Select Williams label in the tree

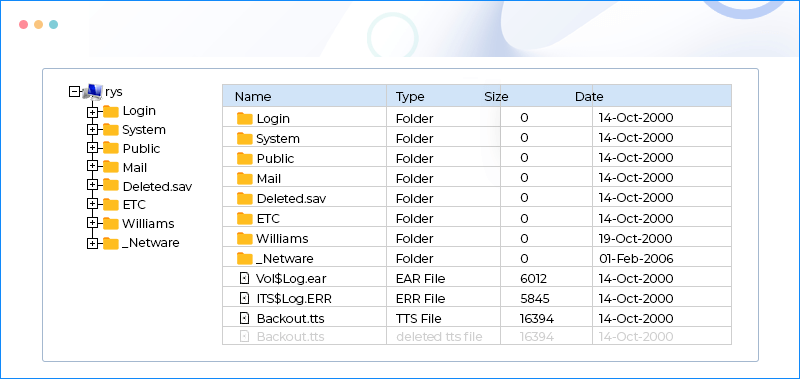148,224
